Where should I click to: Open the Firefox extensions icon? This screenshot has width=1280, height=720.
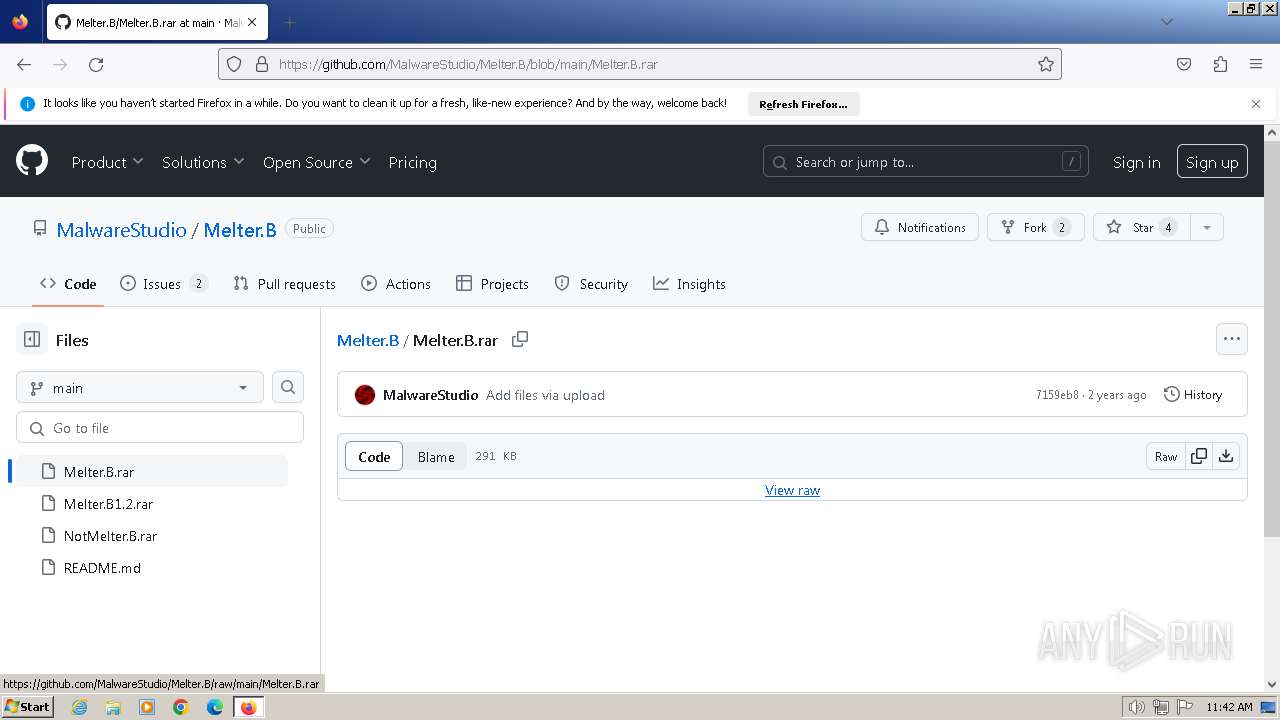(1220, 64)
